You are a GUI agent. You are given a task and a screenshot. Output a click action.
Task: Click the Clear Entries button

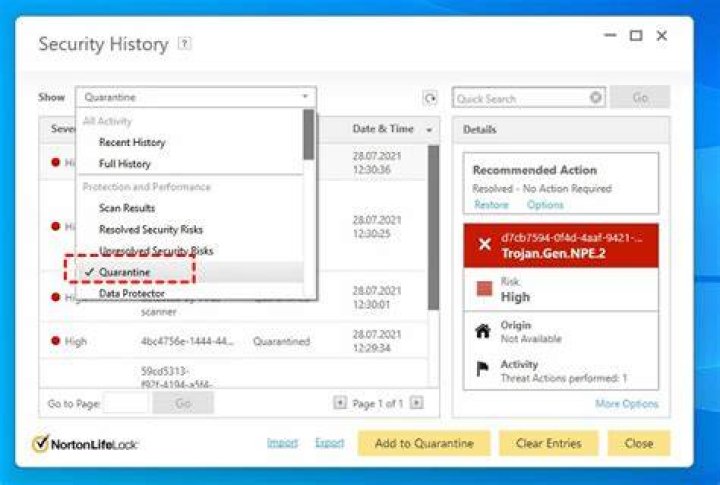(x=549, y=443)
